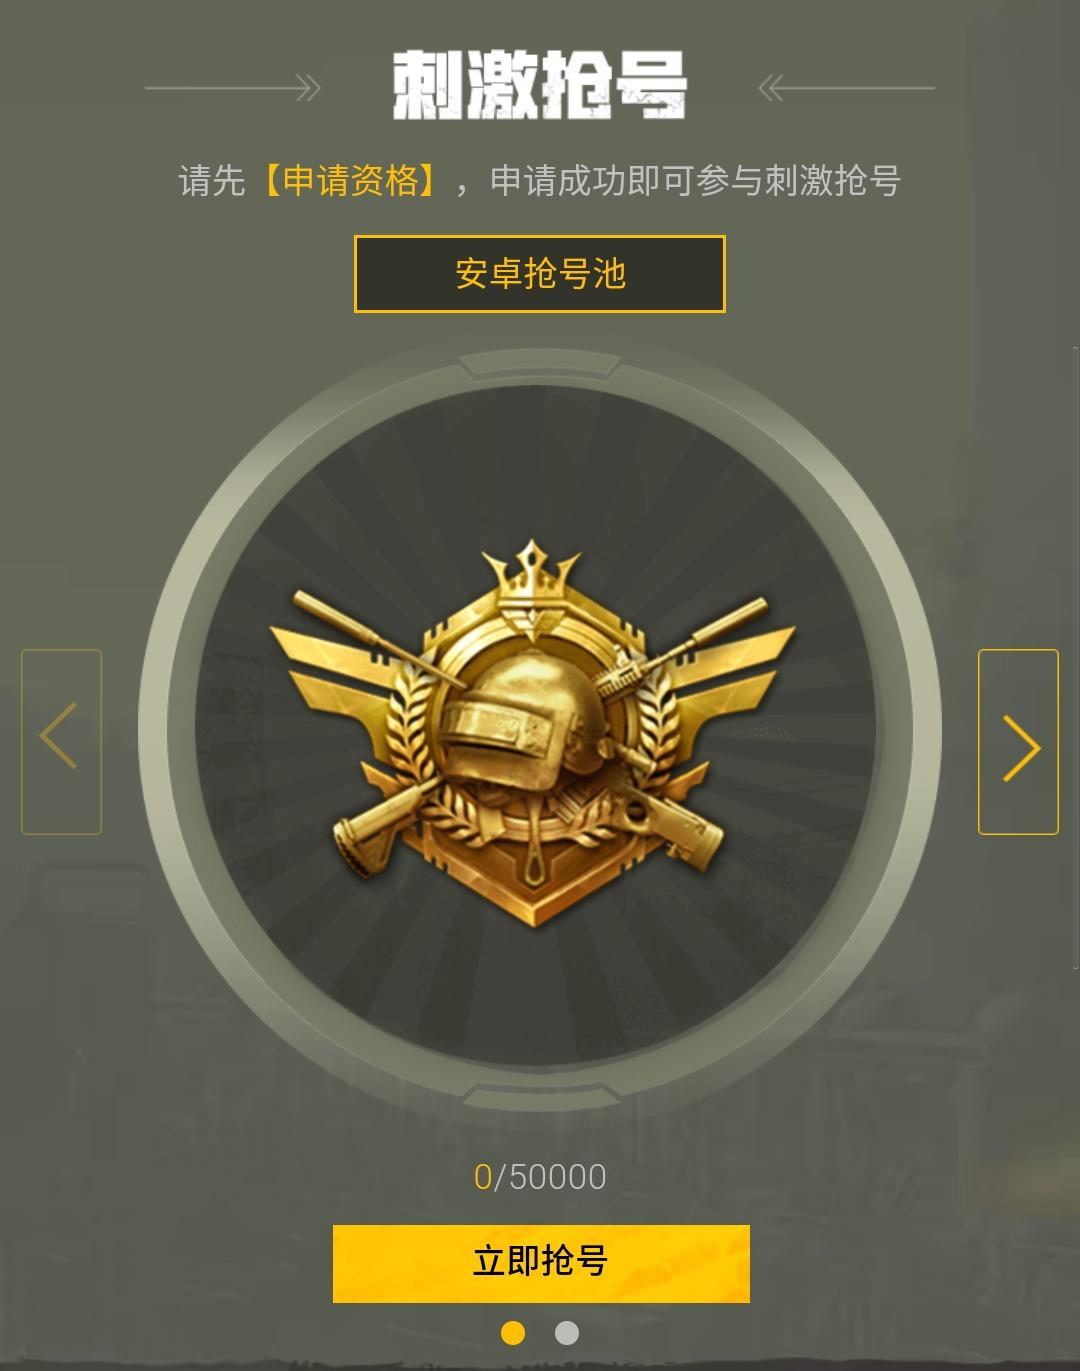Screen dimensions: 1080x1371
Task: Open the 【申请资格】 link
Action: point(350,181)
